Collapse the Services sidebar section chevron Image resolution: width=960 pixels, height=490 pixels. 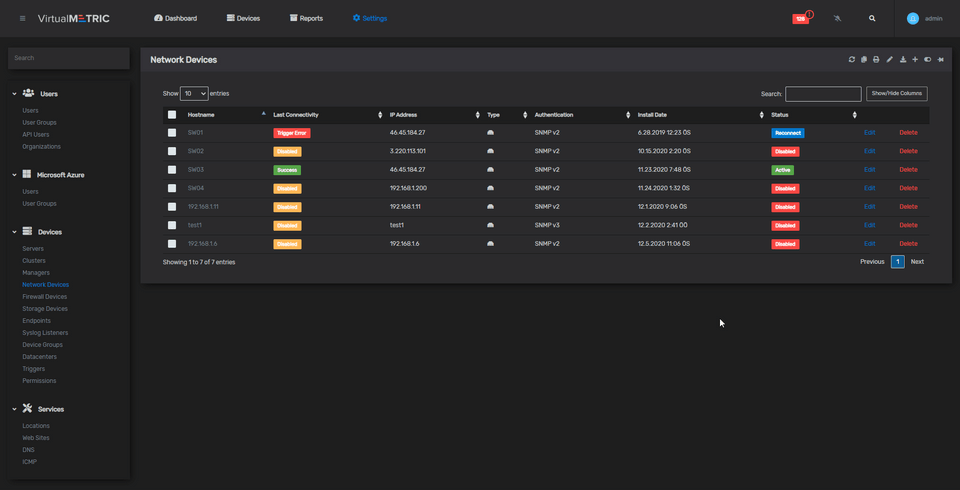pyautogui.click(x=14, y=409)
